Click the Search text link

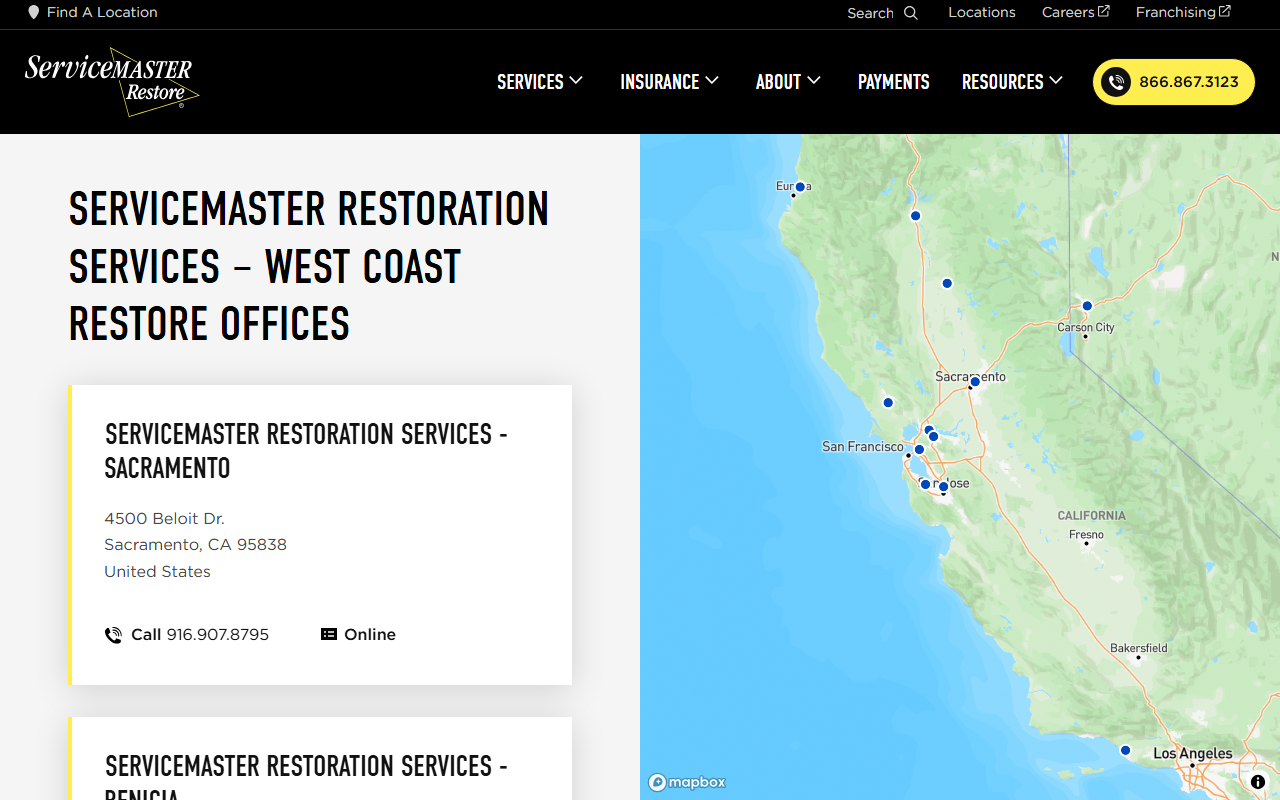tap(870, 13)
